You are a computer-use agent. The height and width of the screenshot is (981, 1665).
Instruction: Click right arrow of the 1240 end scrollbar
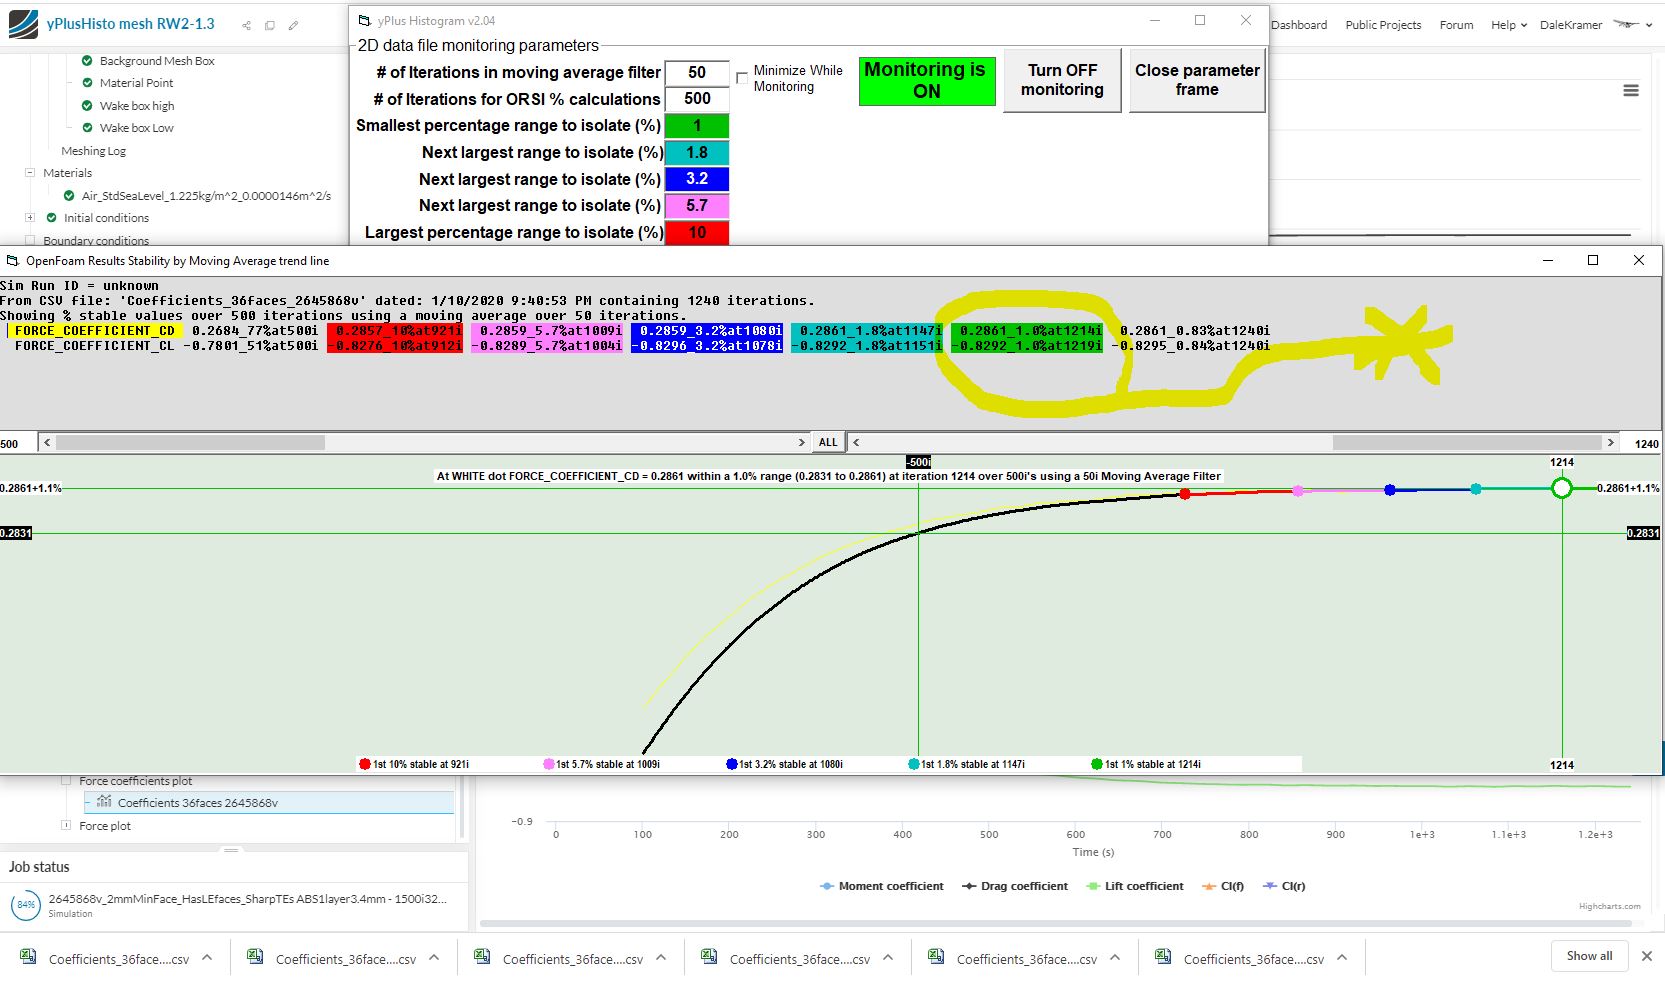pyautogui.click(x=1610, y=442)
